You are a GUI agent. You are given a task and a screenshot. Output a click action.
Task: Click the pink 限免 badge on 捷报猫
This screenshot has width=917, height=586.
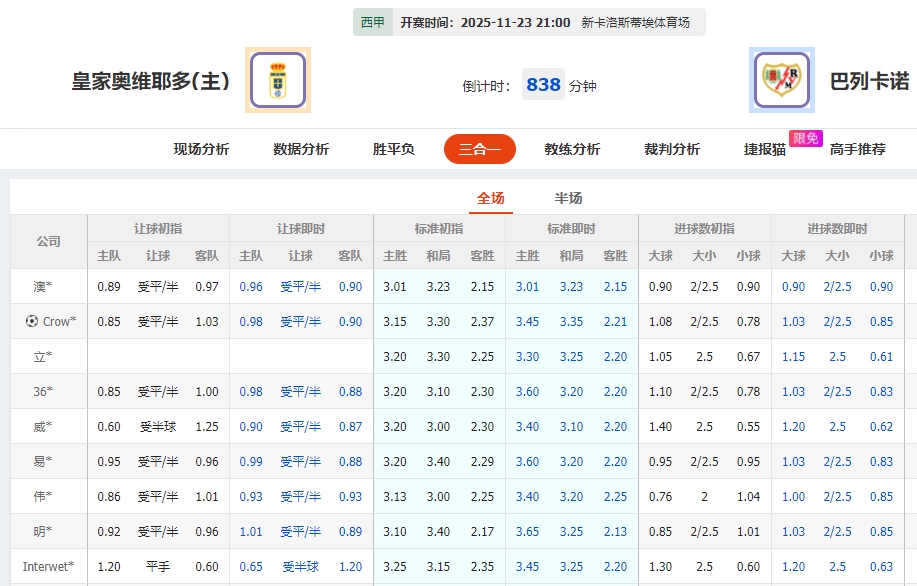point(805,139)
